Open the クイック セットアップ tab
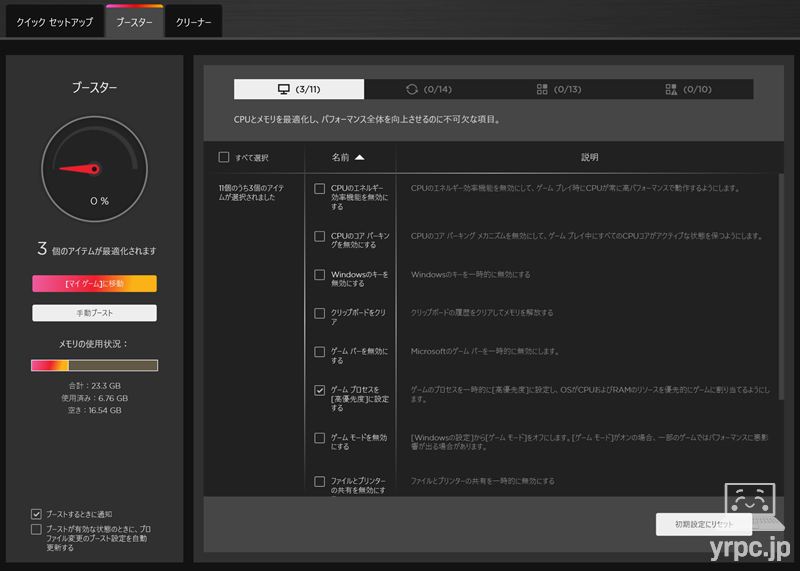Viewport: 800px width, 571px height. point(54,22)
